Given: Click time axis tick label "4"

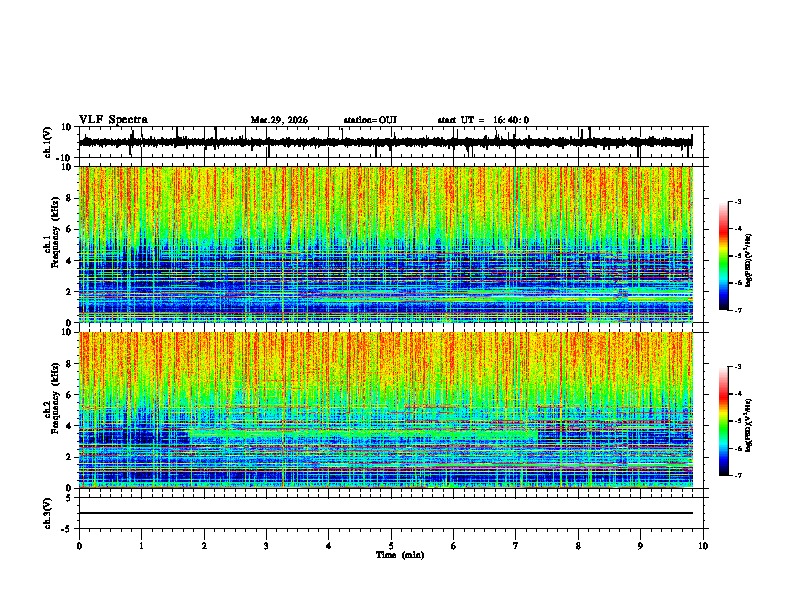Looking at the screenshot, I should point(329,546).
